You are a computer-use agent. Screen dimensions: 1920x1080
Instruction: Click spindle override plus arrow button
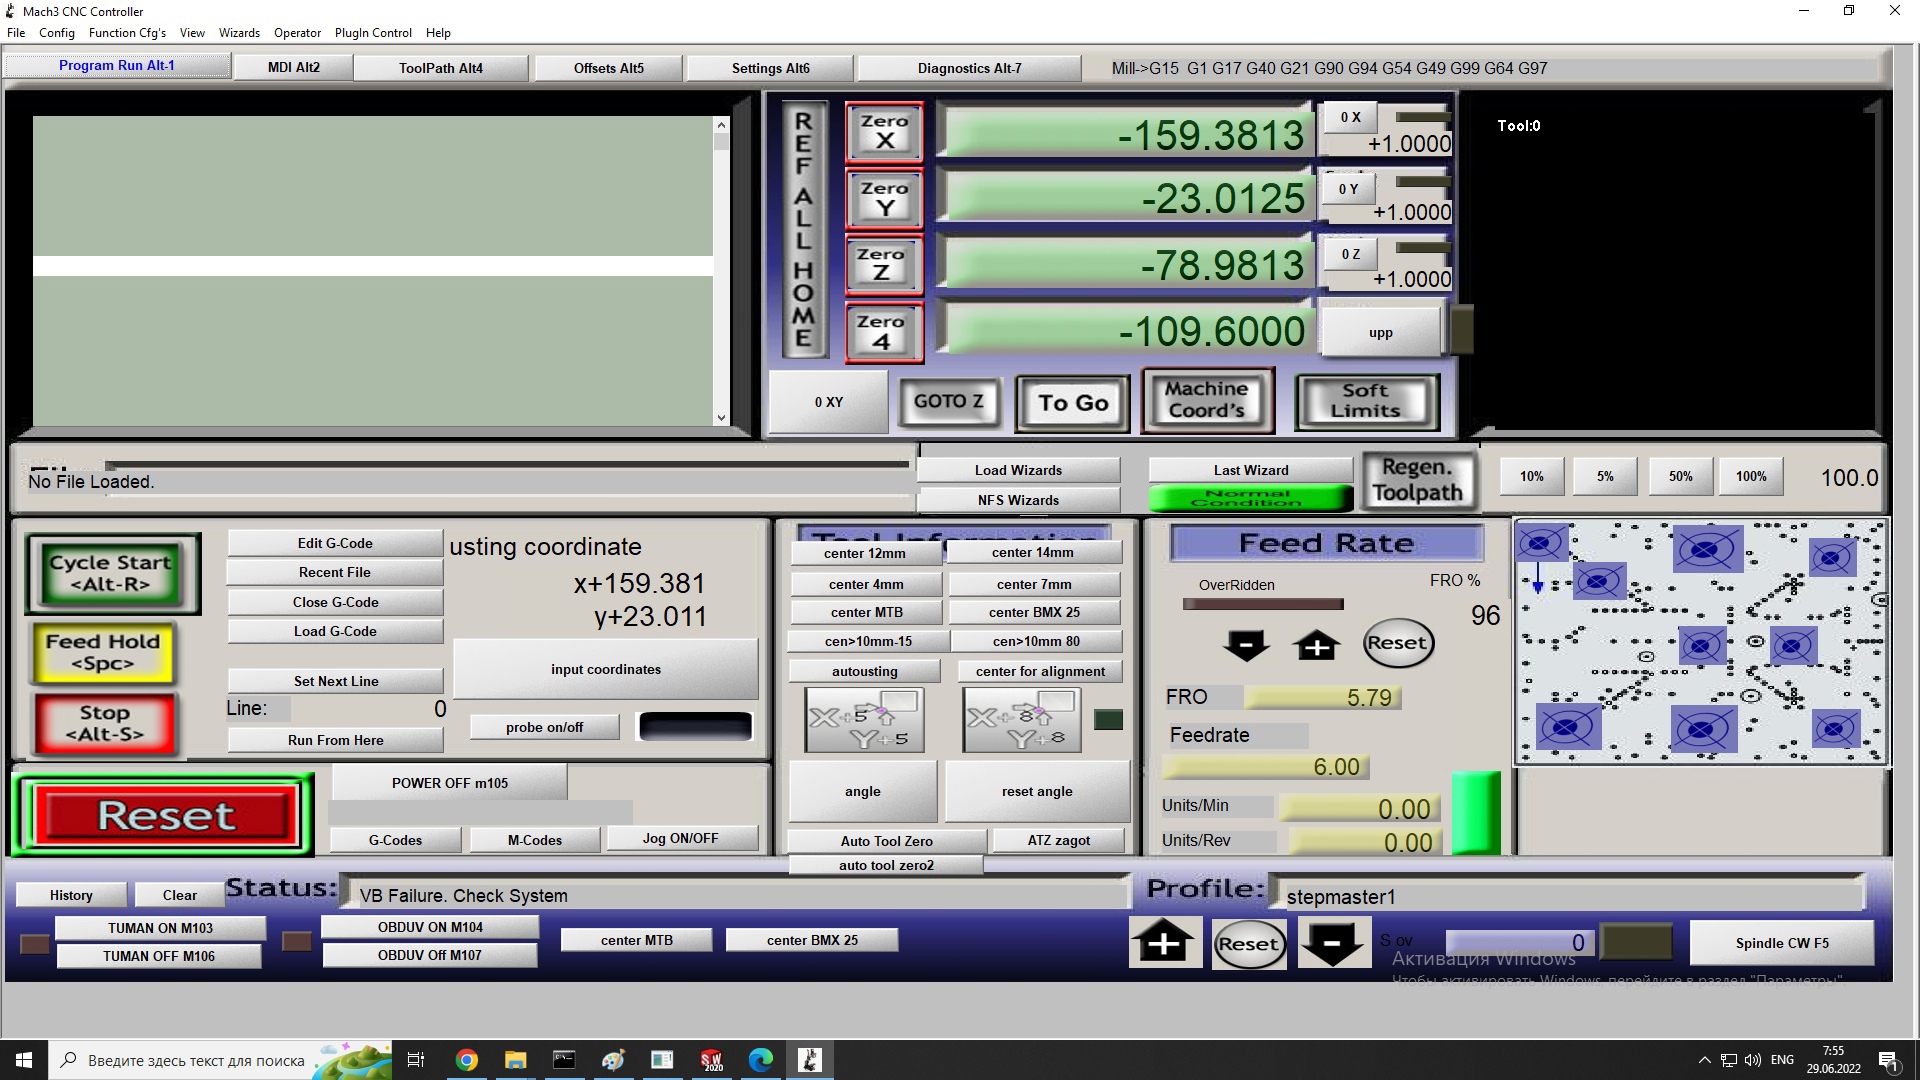coord(1165,943)
